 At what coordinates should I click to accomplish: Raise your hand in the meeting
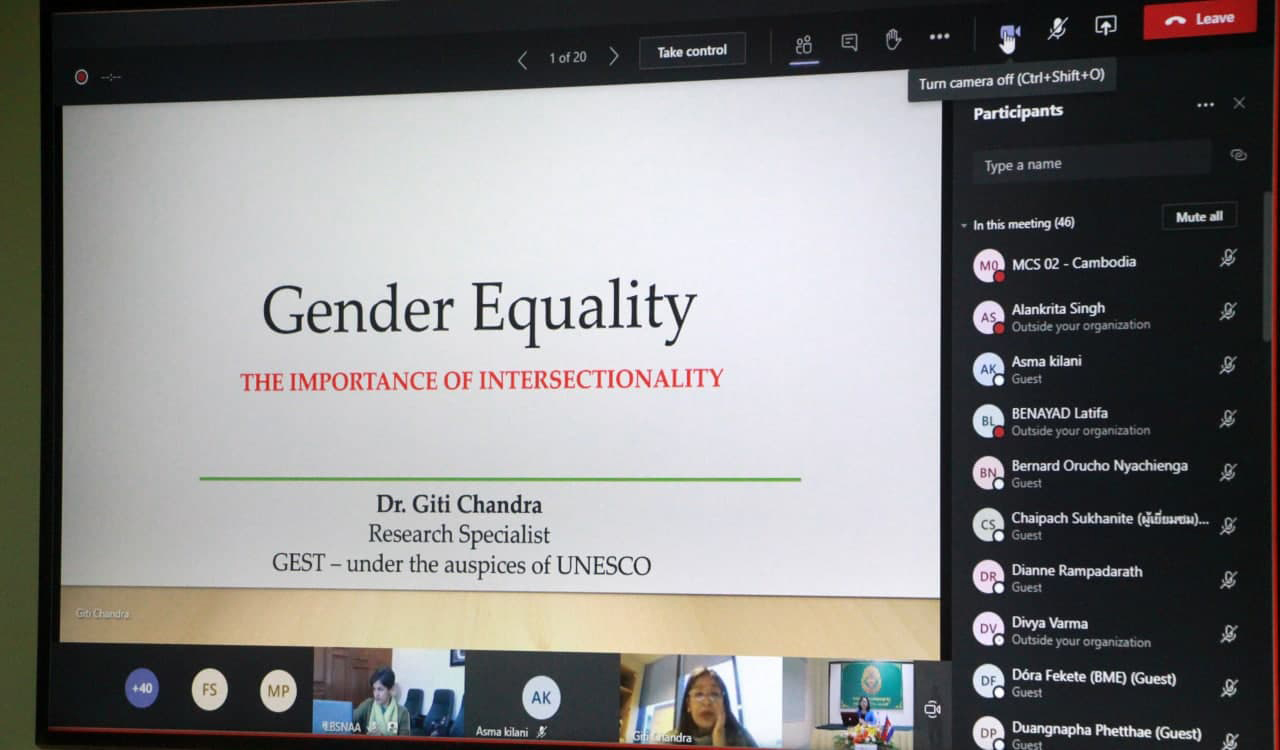(x=893, y=40)
